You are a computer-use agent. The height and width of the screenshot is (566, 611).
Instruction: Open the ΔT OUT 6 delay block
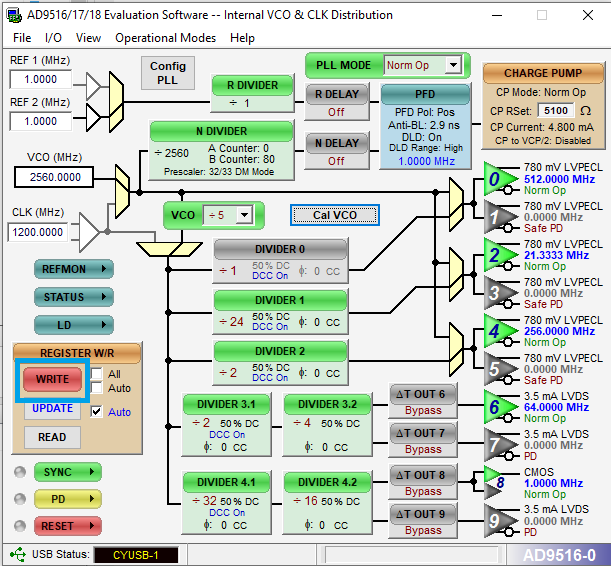[x=423, y=401]
